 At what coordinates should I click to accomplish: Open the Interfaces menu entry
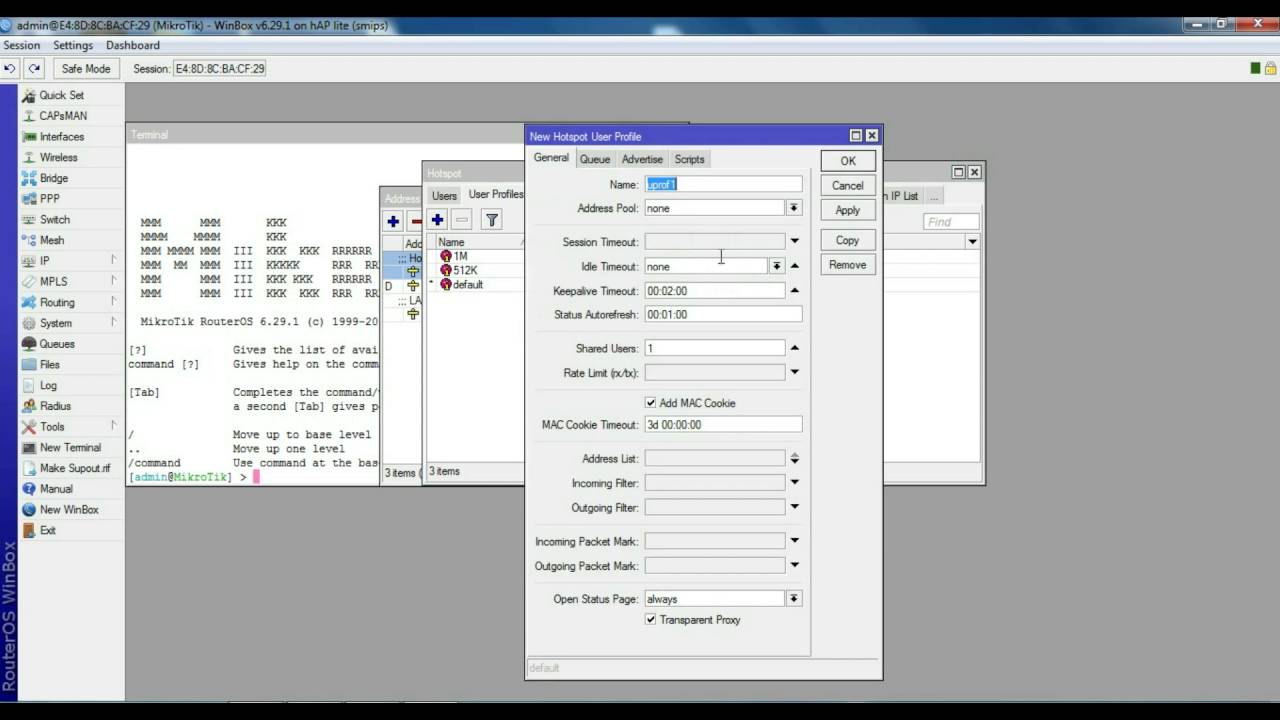tap(61, 137)
